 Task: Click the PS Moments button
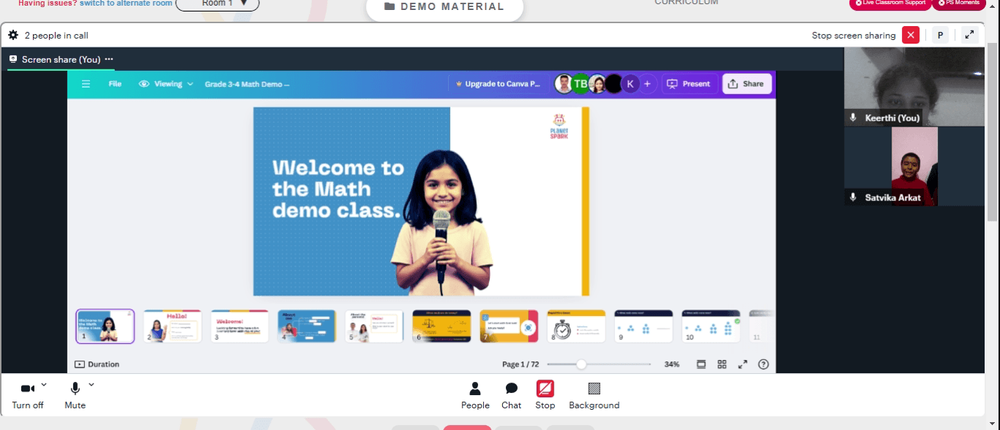click(x=959, y=3)
